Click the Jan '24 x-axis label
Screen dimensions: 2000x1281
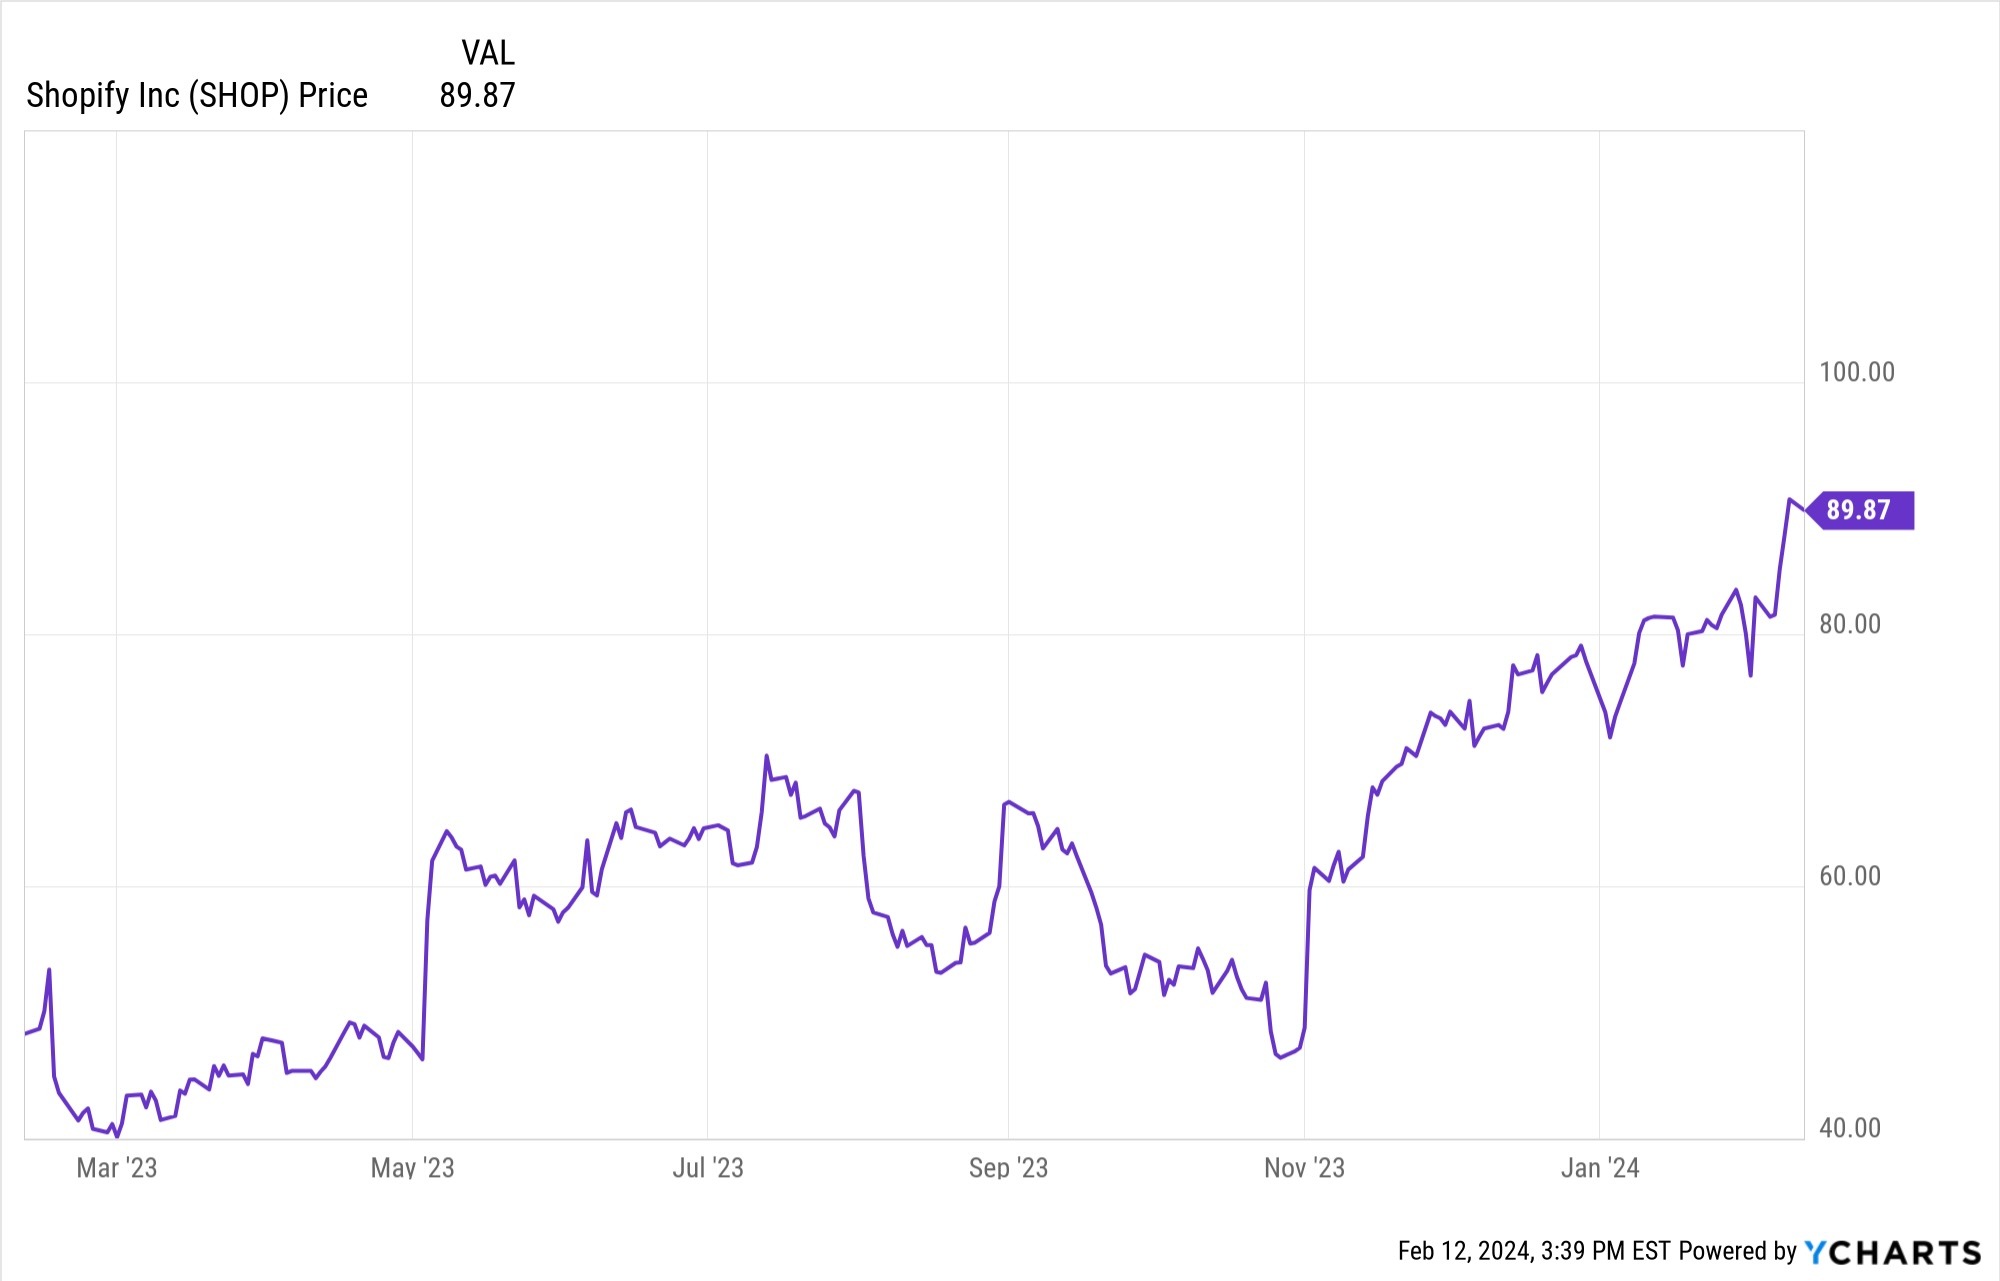click(x=1600, y=1168)
